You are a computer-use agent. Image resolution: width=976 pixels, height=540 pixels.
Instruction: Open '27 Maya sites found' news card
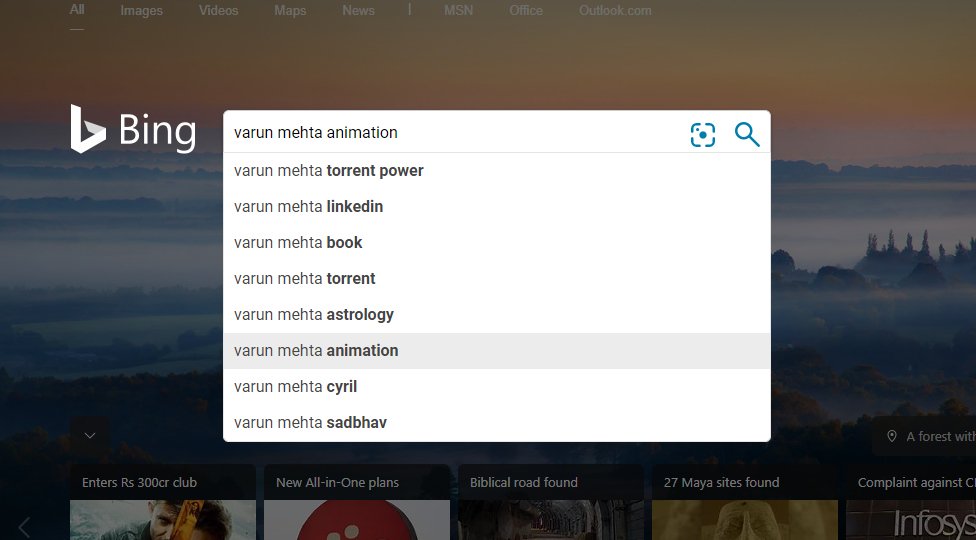744,503
